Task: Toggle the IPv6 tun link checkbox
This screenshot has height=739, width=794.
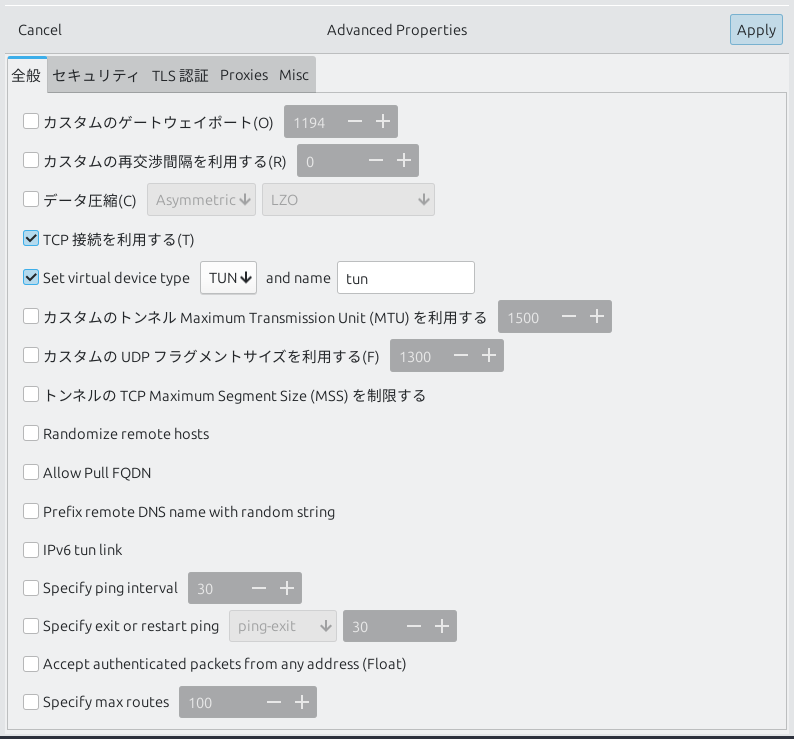Action: click(31, 550)
